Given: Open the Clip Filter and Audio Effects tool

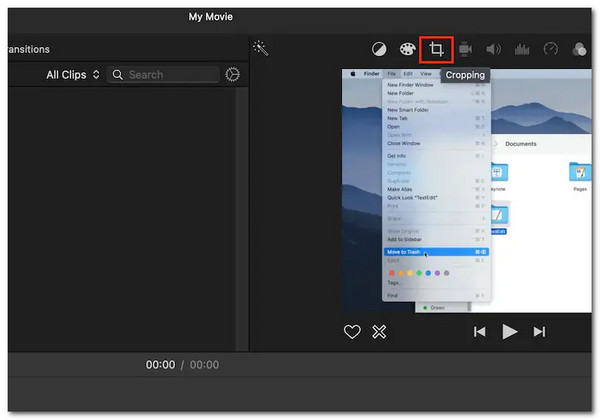Looking at the screenshot, I should [579, 49].
